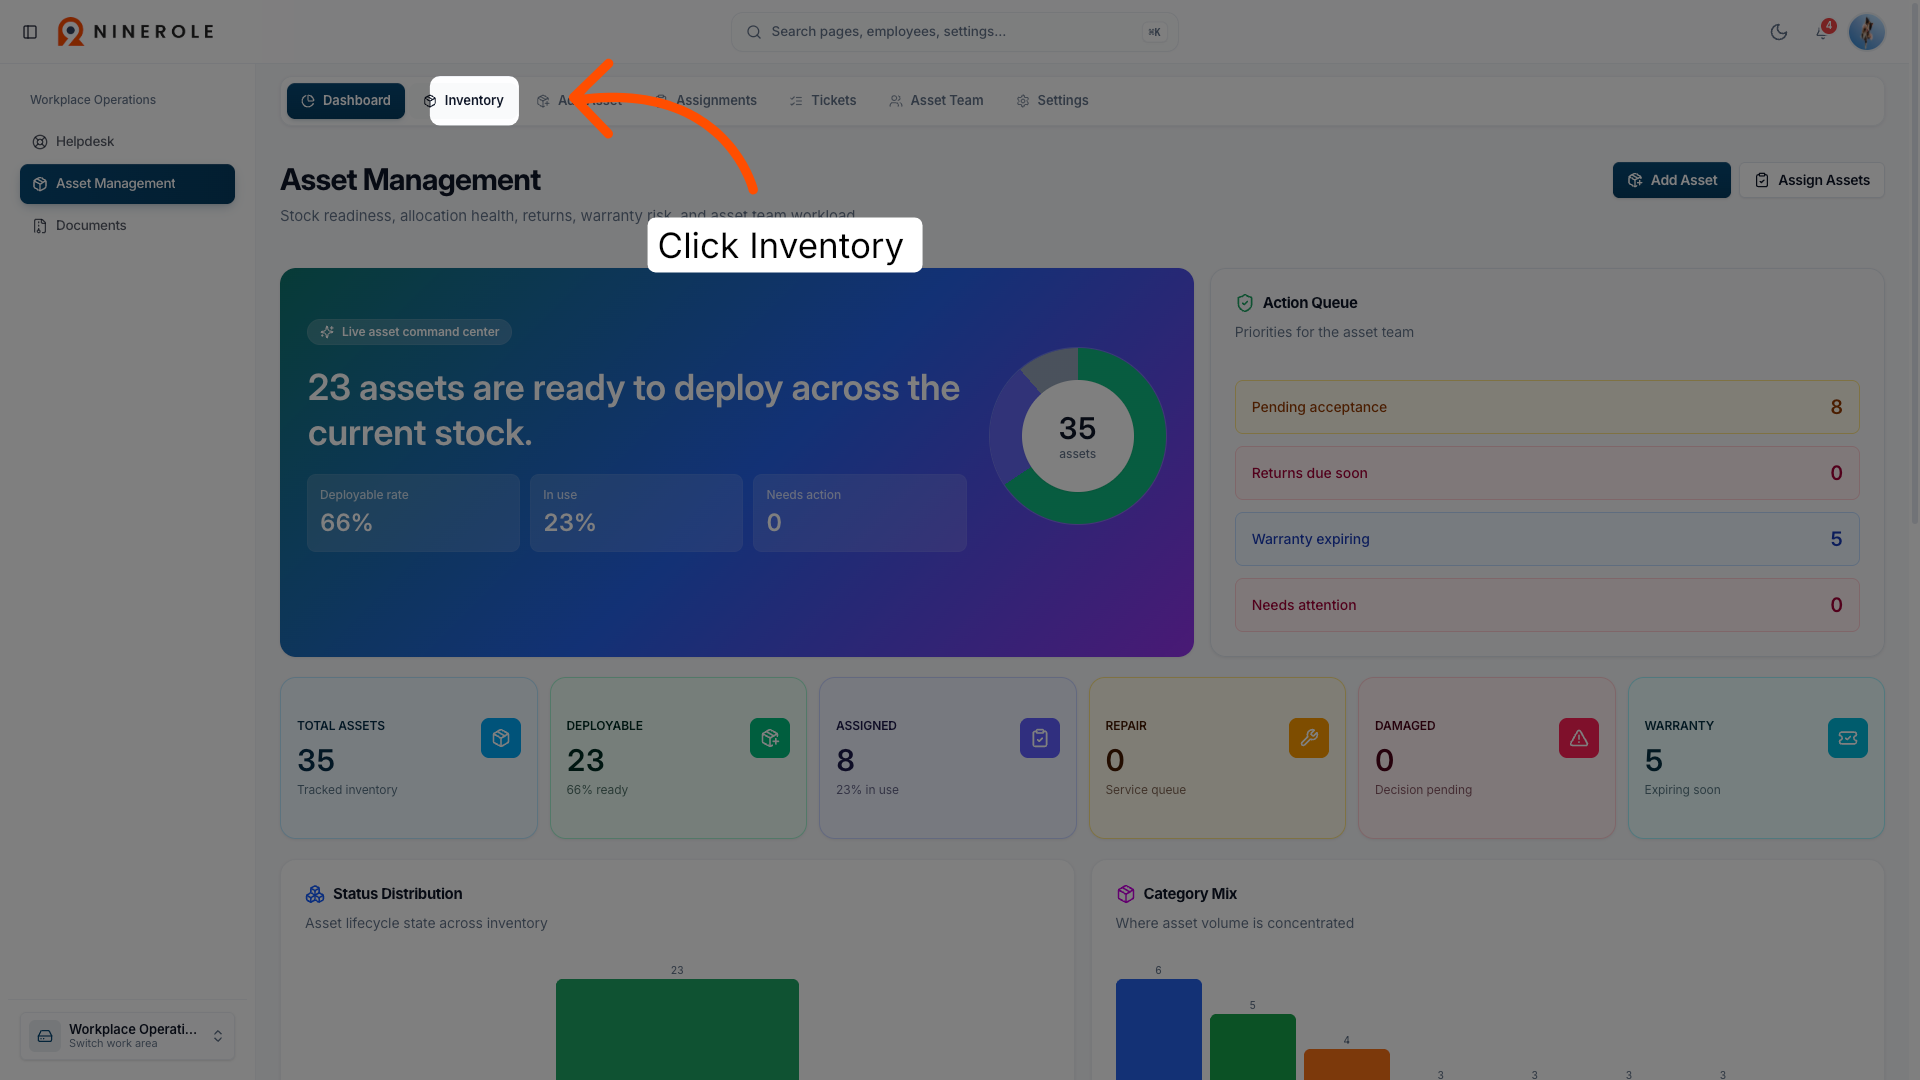Viewport: 1920px width, 1080px height.
Task: Click the green bar labeled 23
Action: 677,1029
